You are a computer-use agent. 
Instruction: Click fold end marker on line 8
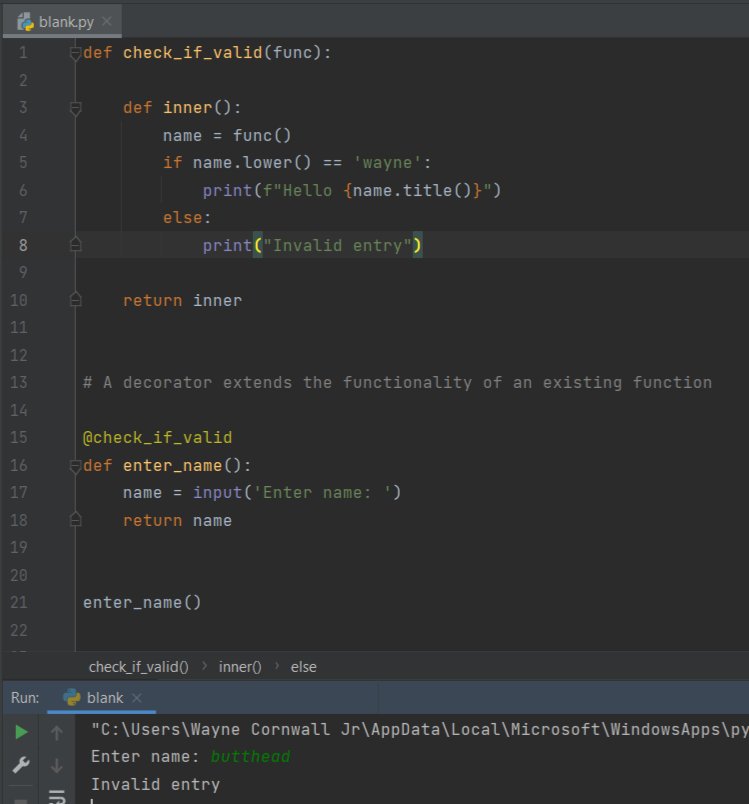click(x=75, y=245)
